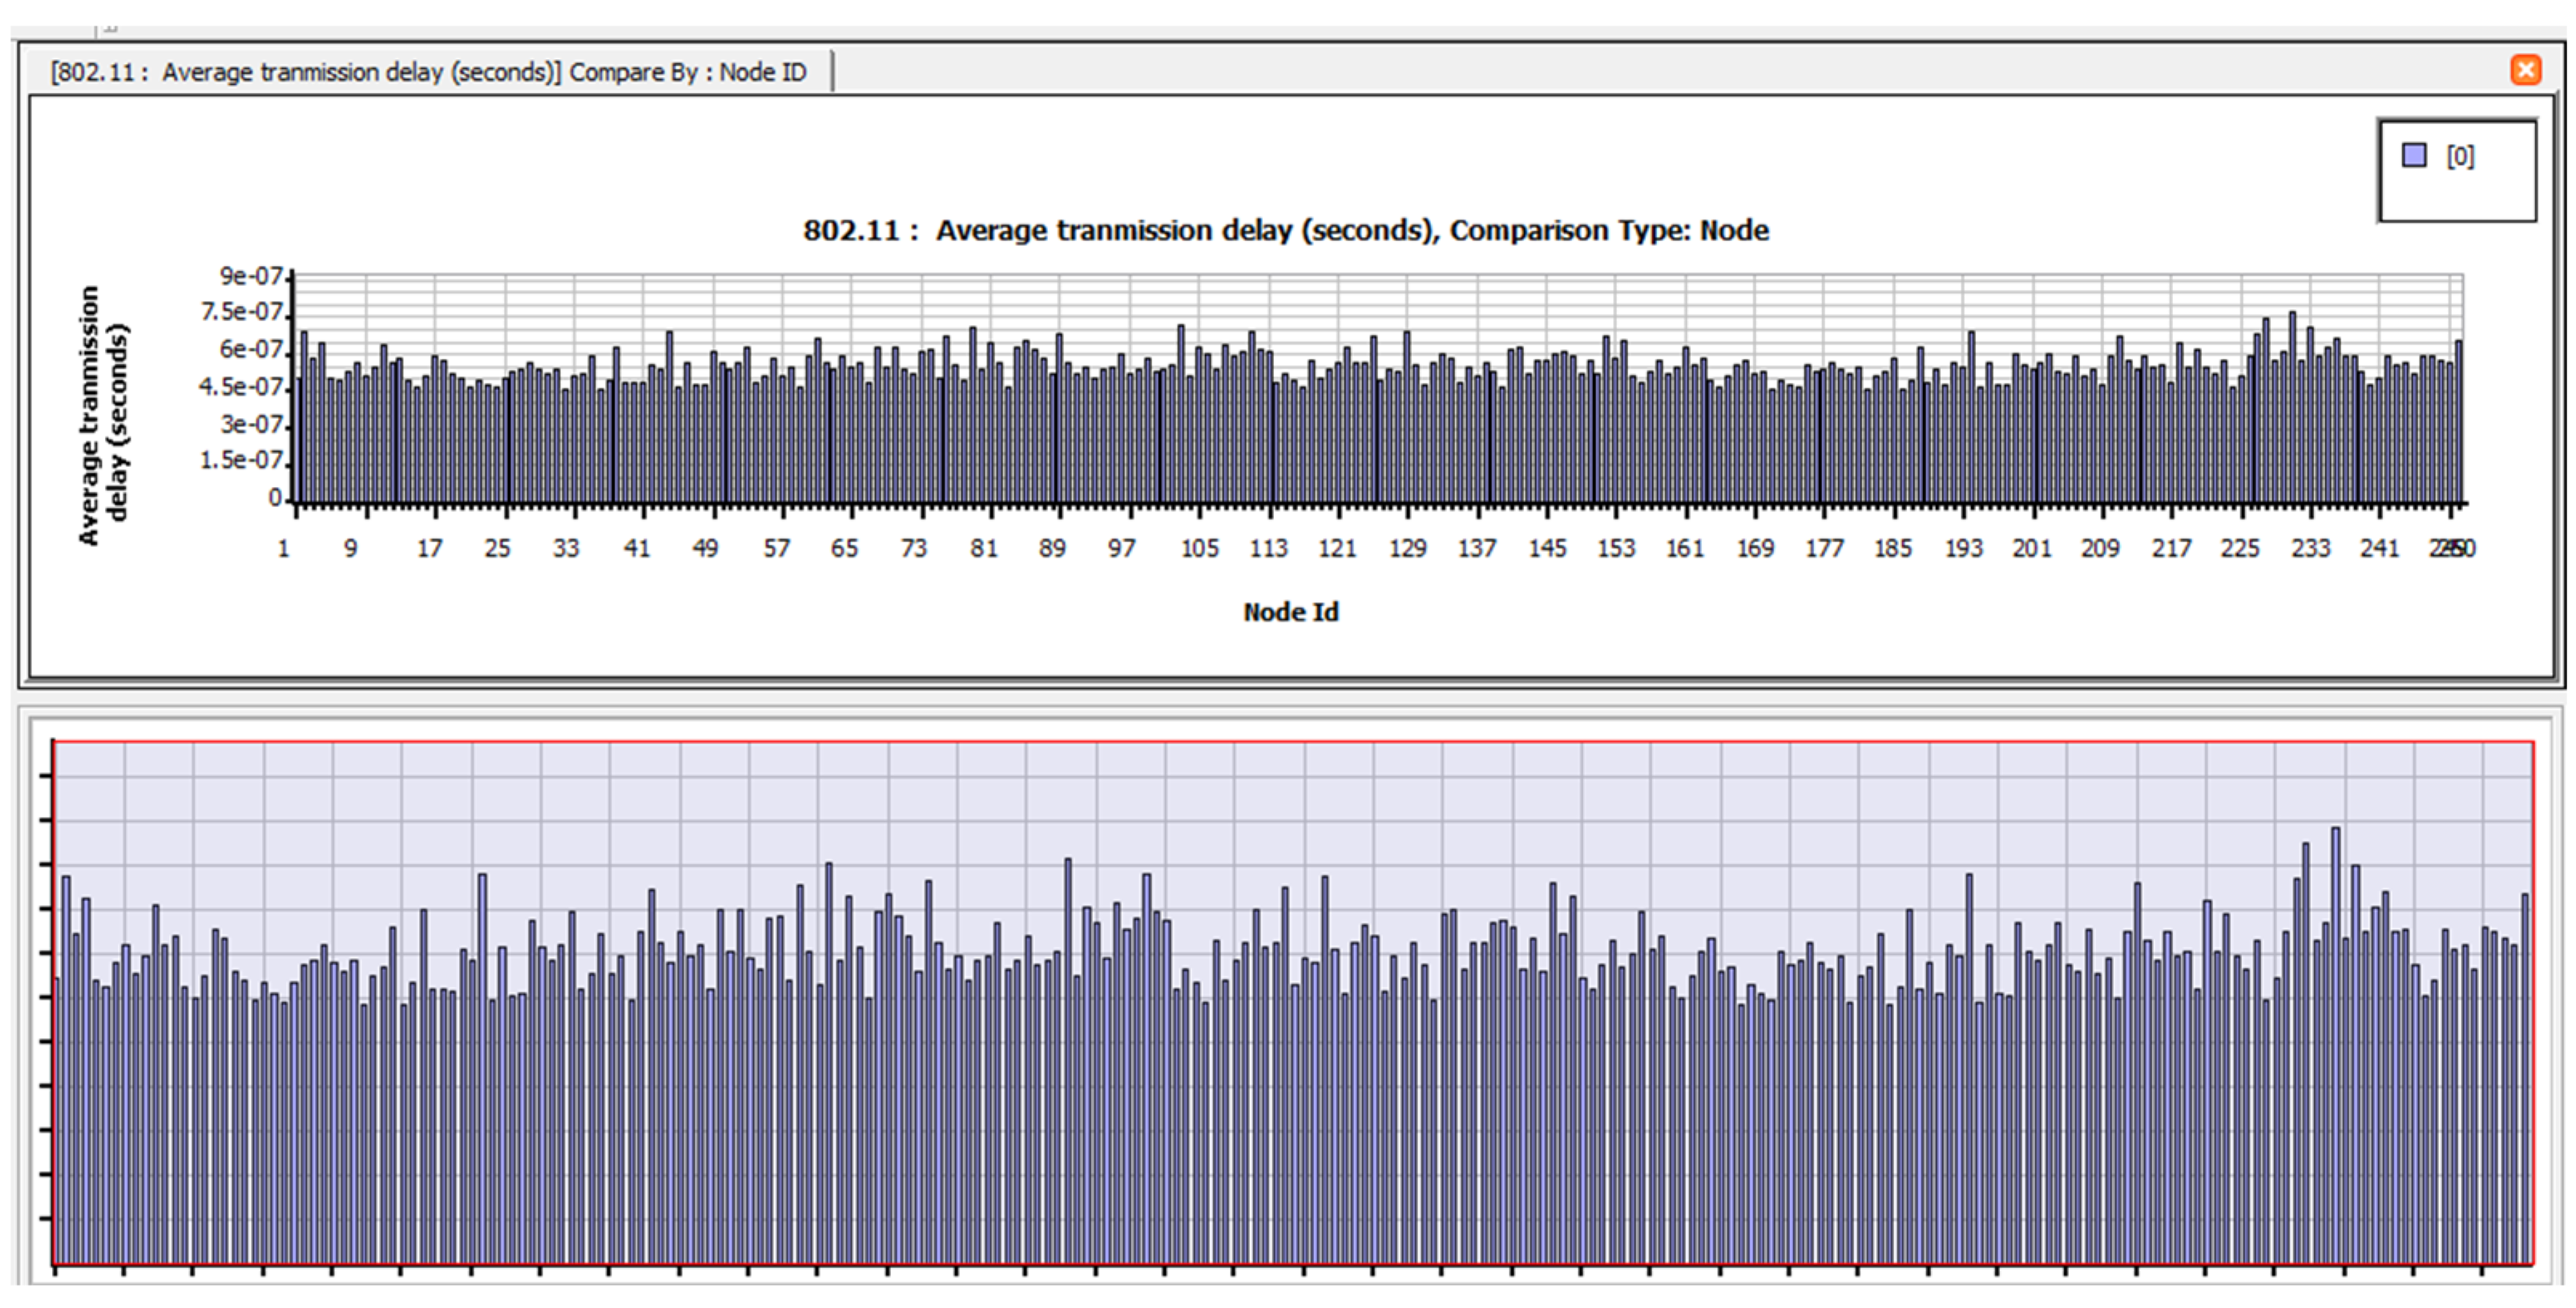This screenshot has height=1308, width=2576.
Task: Click x-axis label for node 57
Action: (776, 548)
